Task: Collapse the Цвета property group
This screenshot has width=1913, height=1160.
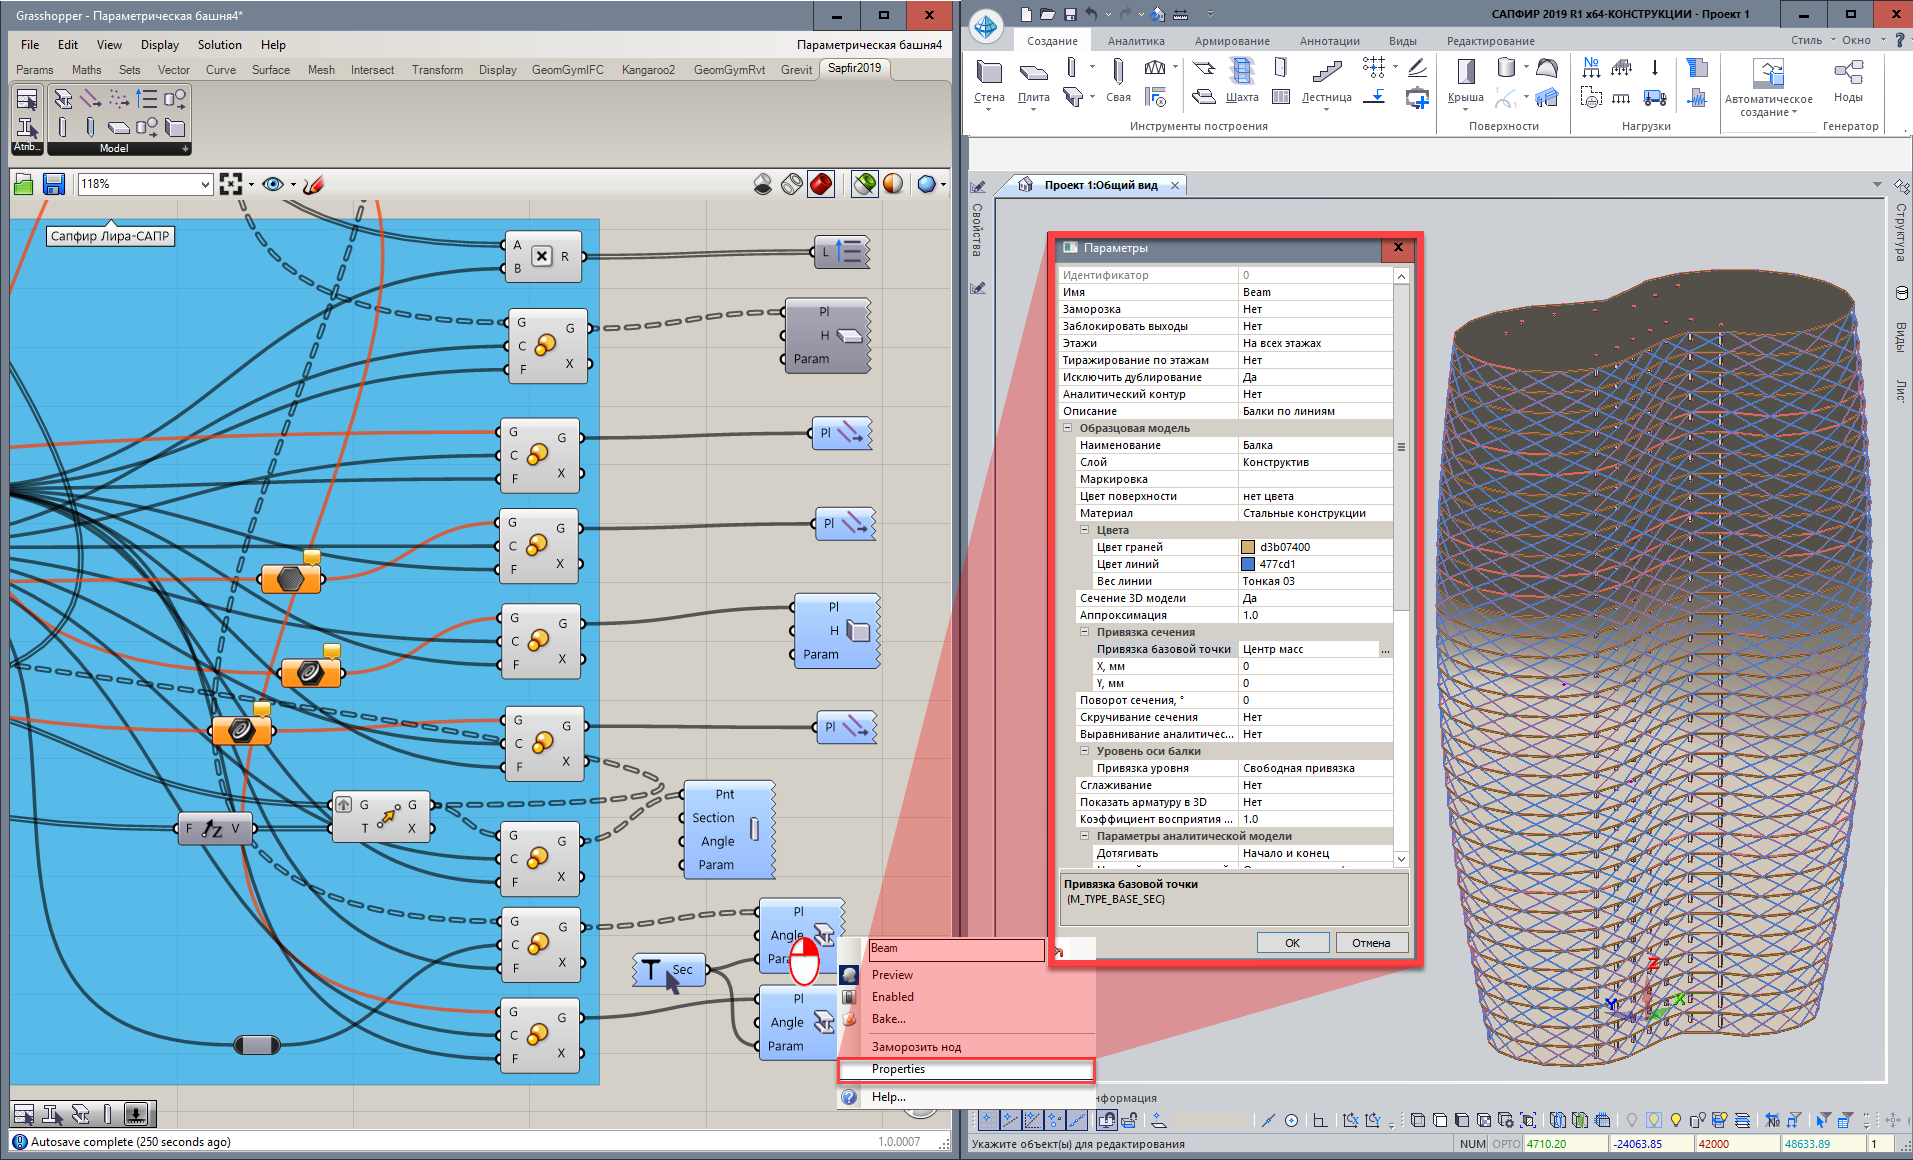Action: point(1084,530)
